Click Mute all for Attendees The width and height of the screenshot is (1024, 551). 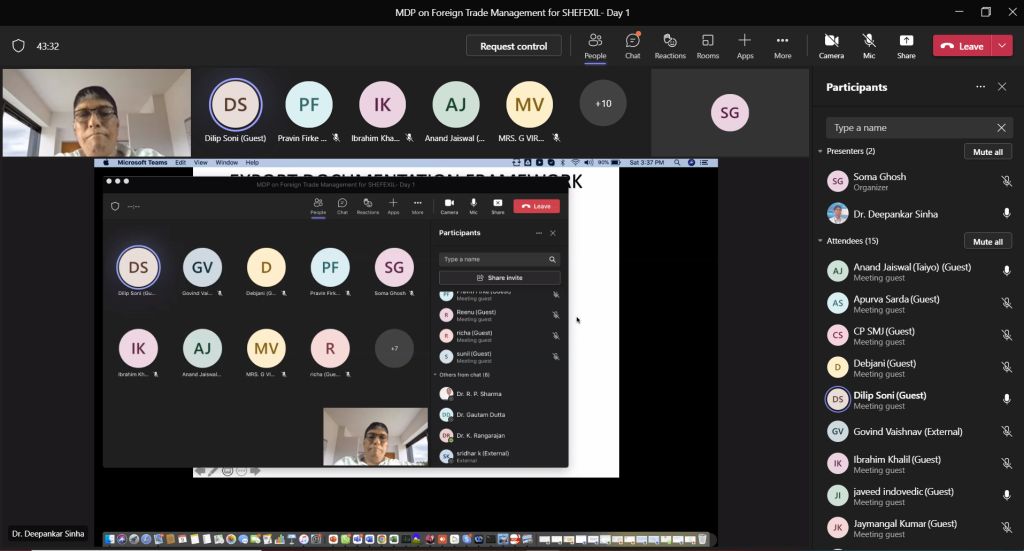987,241
